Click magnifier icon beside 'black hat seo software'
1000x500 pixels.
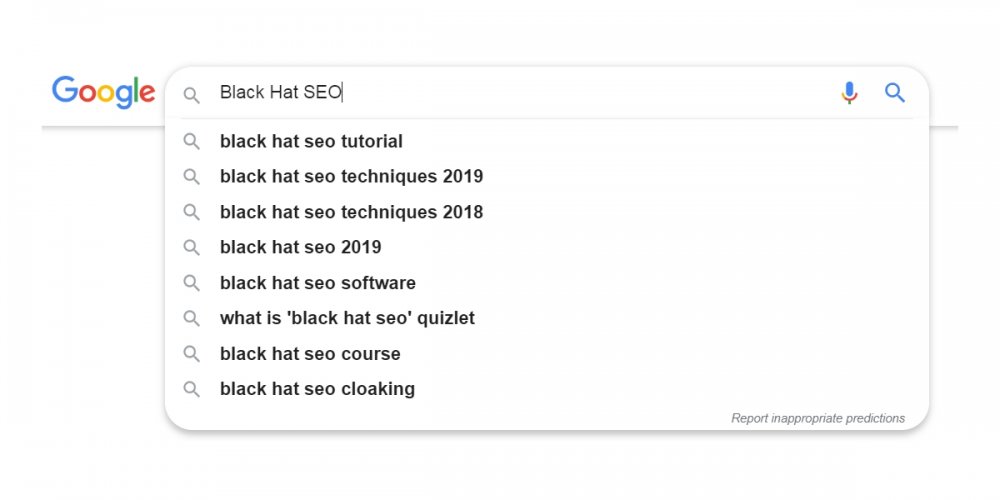191,283
